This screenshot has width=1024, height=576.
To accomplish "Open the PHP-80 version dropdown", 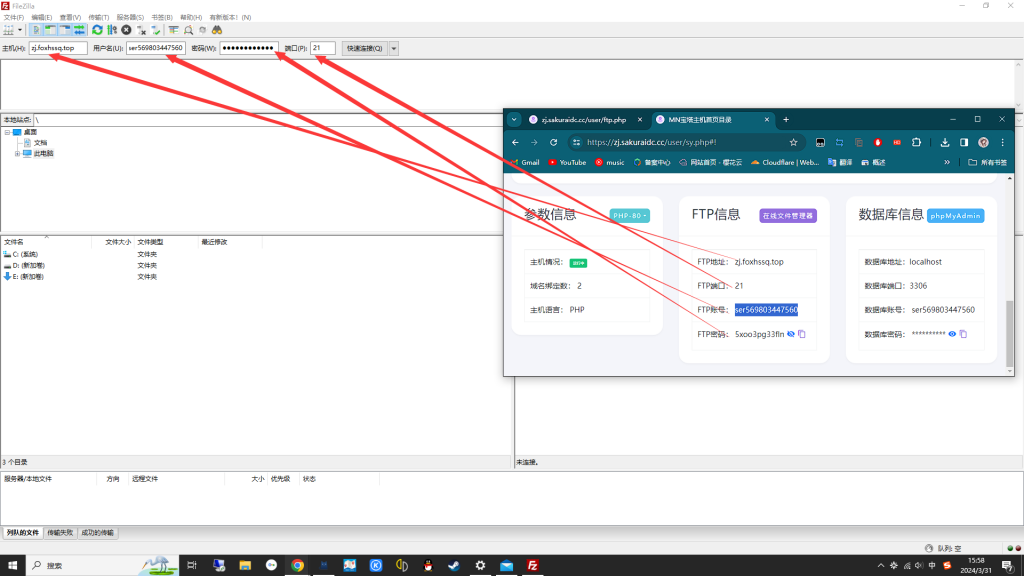I will [x=630, y=216].
